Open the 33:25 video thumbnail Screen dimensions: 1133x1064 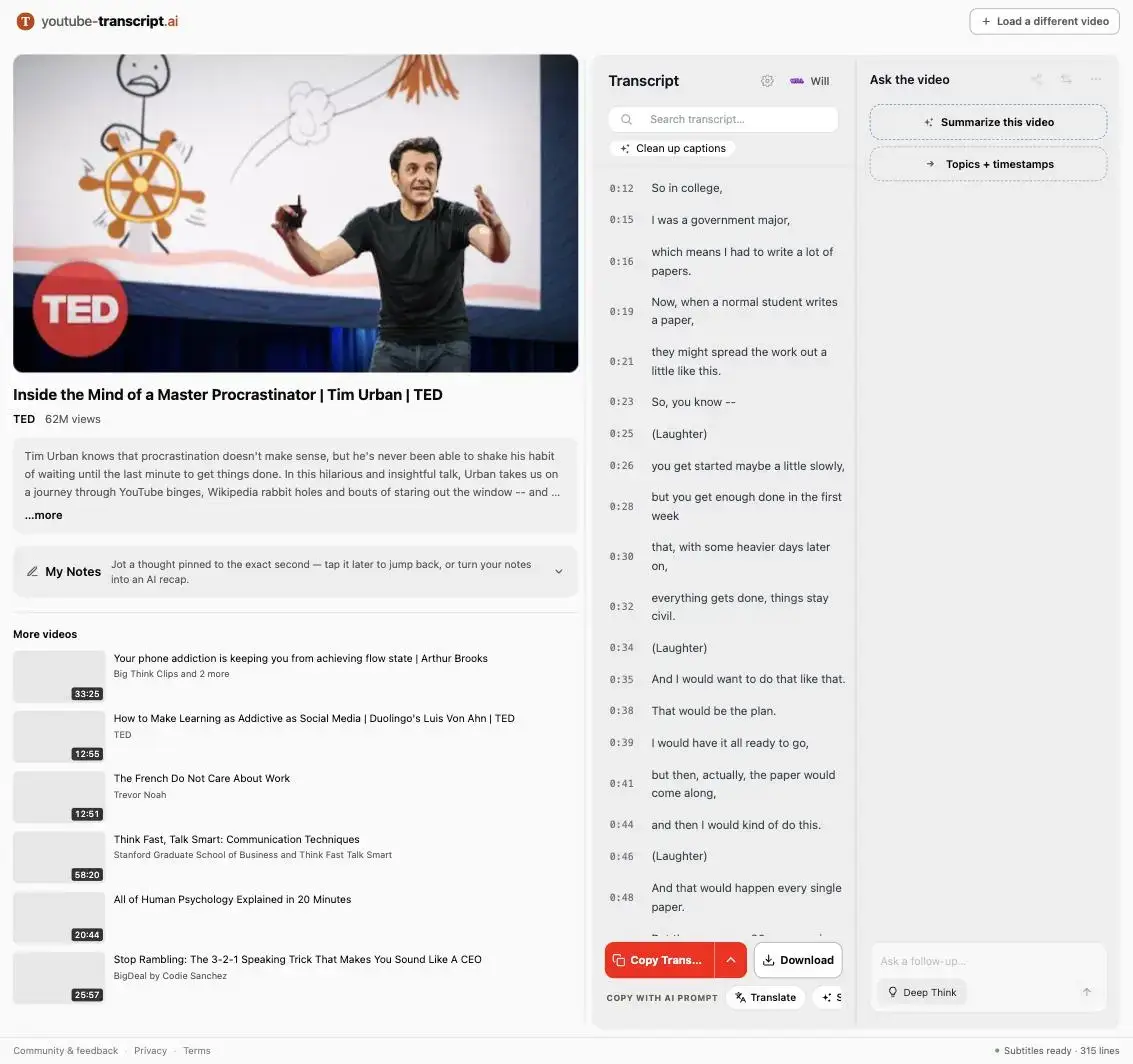click(59, 676)
